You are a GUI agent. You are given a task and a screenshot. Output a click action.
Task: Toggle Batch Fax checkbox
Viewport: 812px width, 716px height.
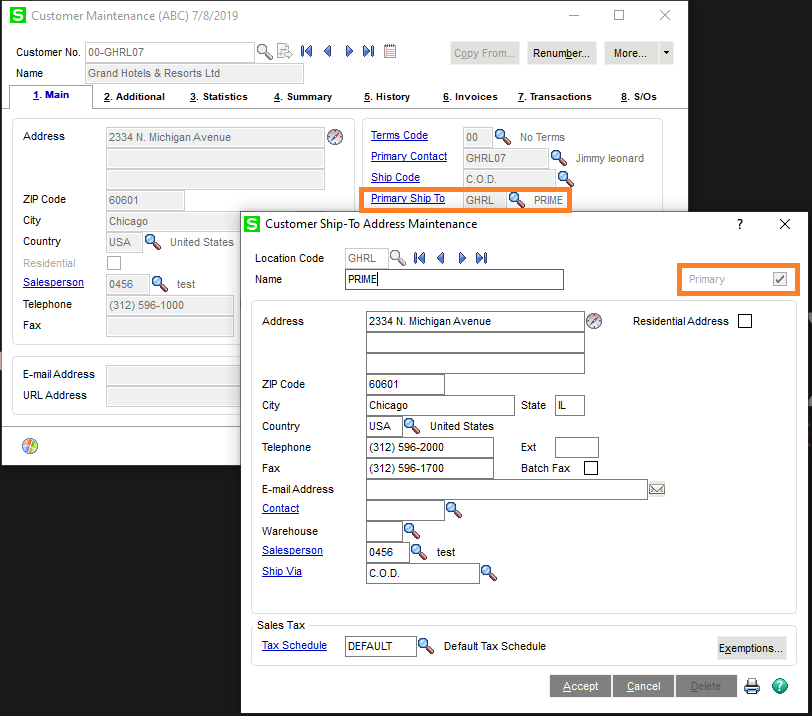[591, 468]
